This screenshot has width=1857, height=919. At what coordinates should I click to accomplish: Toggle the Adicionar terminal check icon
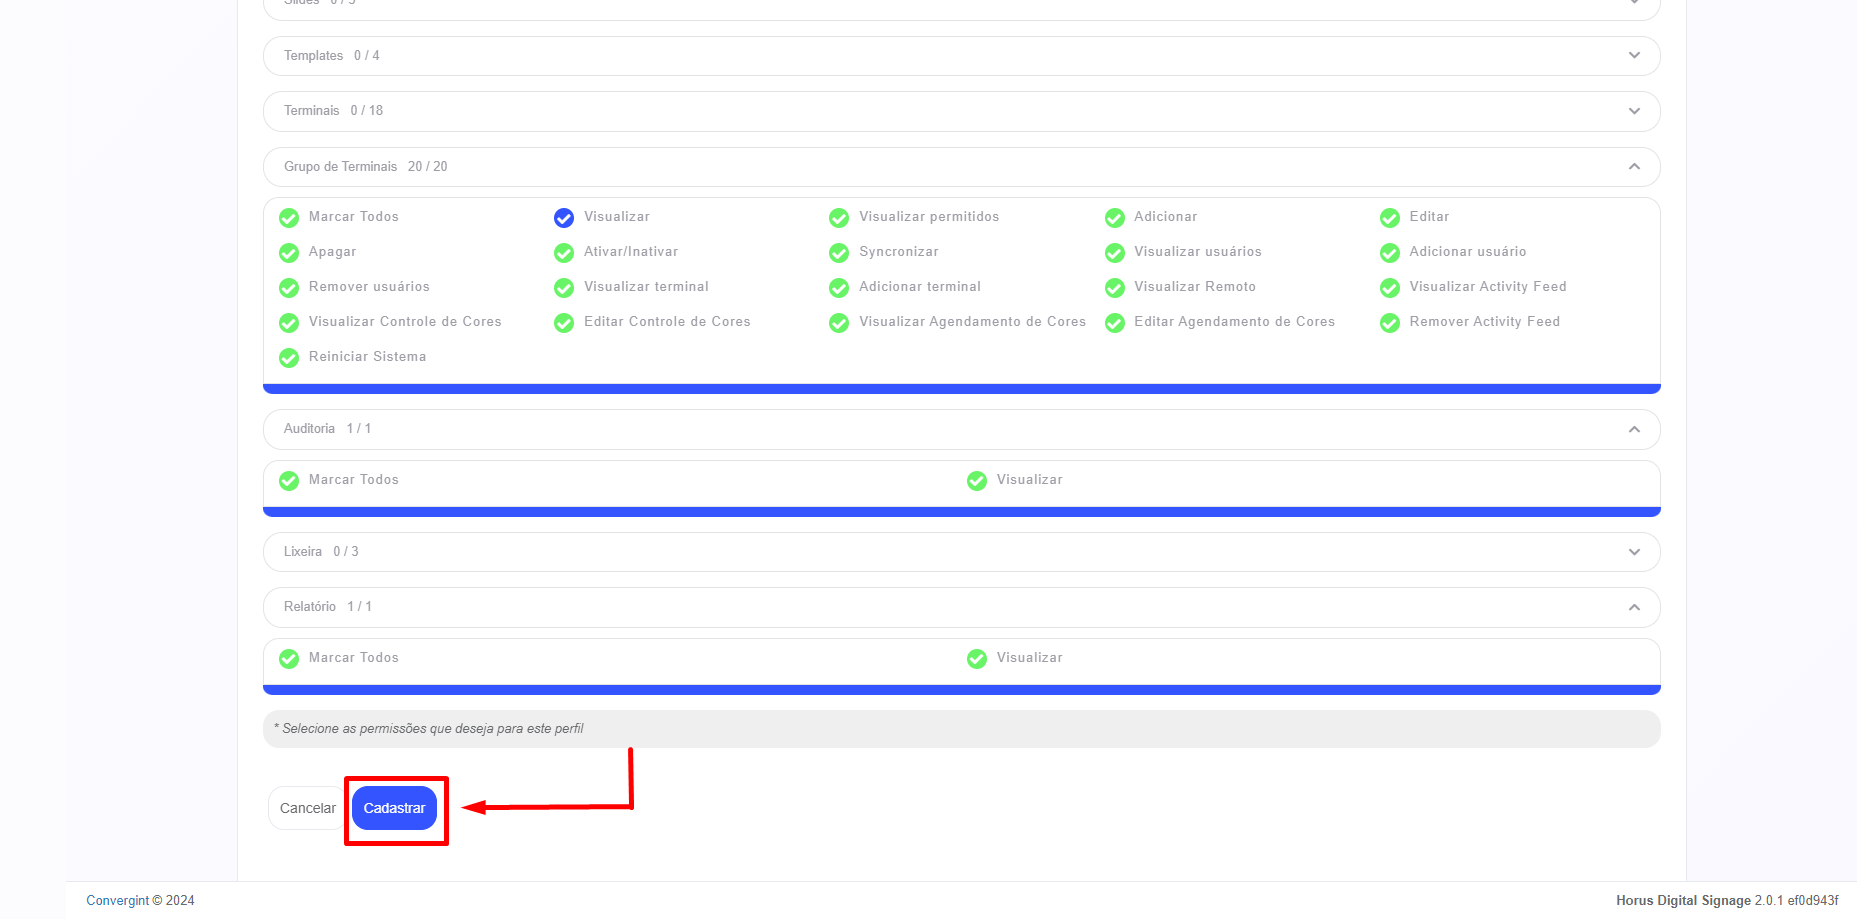(x=839, y=288)
